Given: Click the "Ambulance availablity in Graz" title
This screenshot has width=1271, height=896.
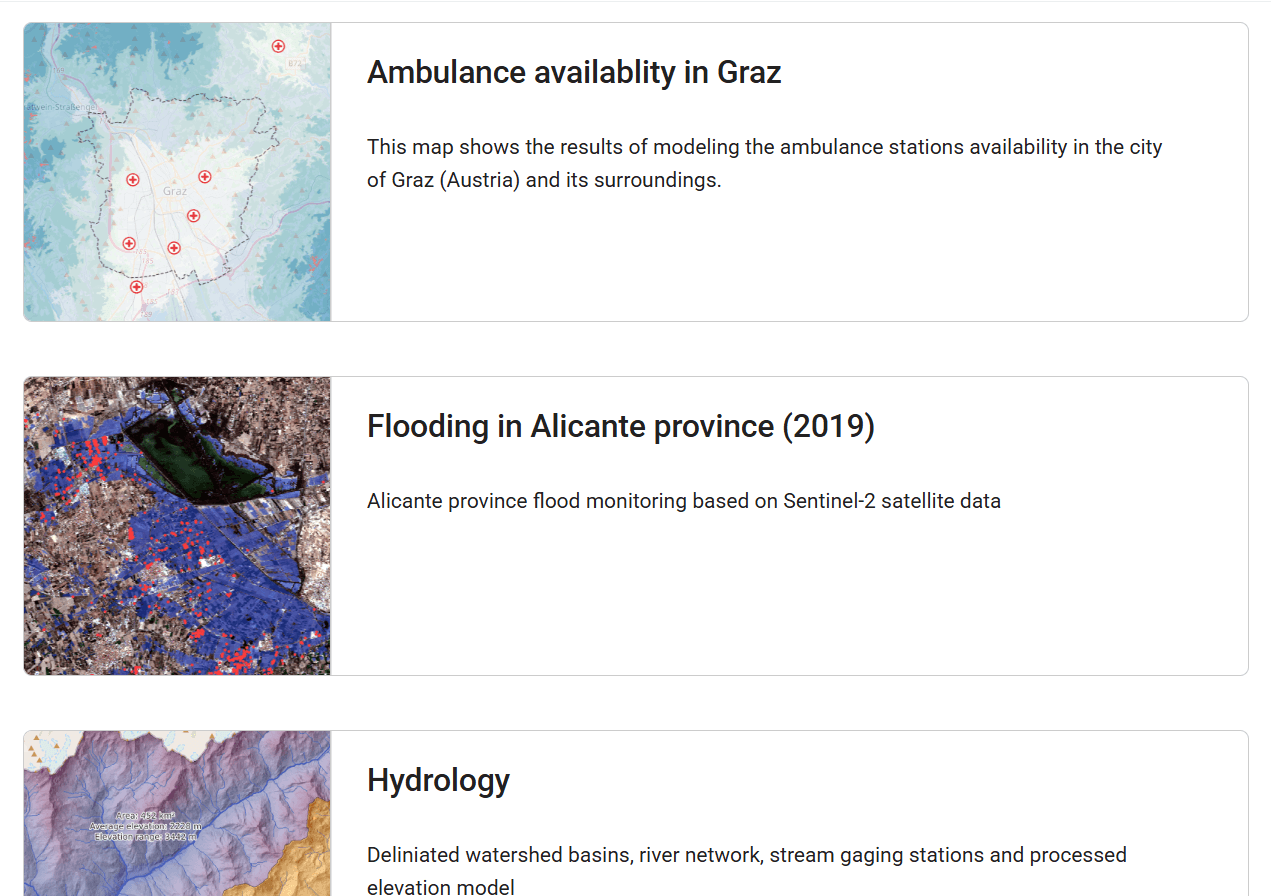Looking at the screenshot, I should click(574, 72).
